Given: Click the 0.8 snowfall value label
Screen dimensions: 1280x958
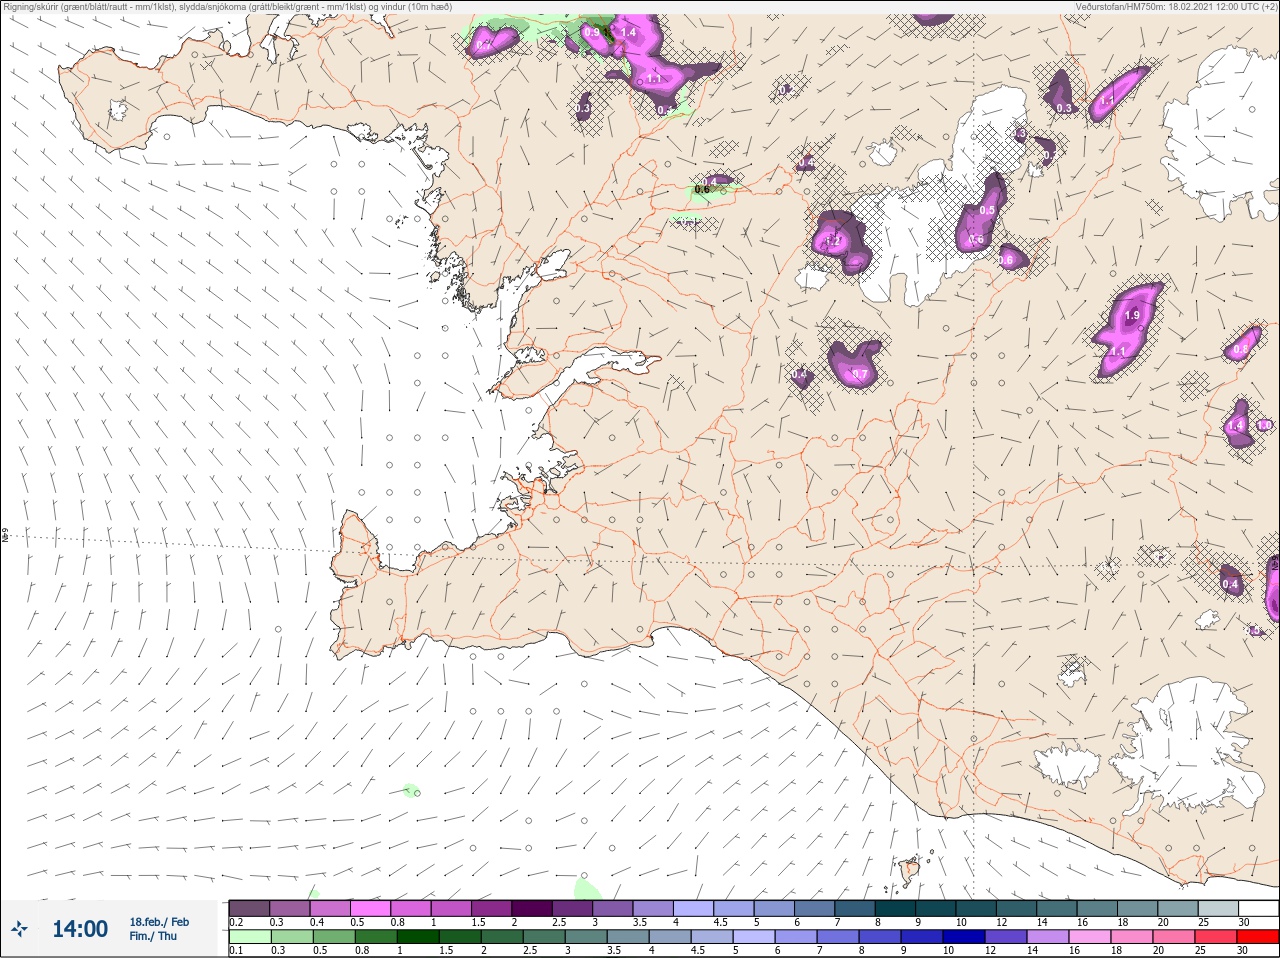Looking at the screenshot, I should [x=1240, y=350].
